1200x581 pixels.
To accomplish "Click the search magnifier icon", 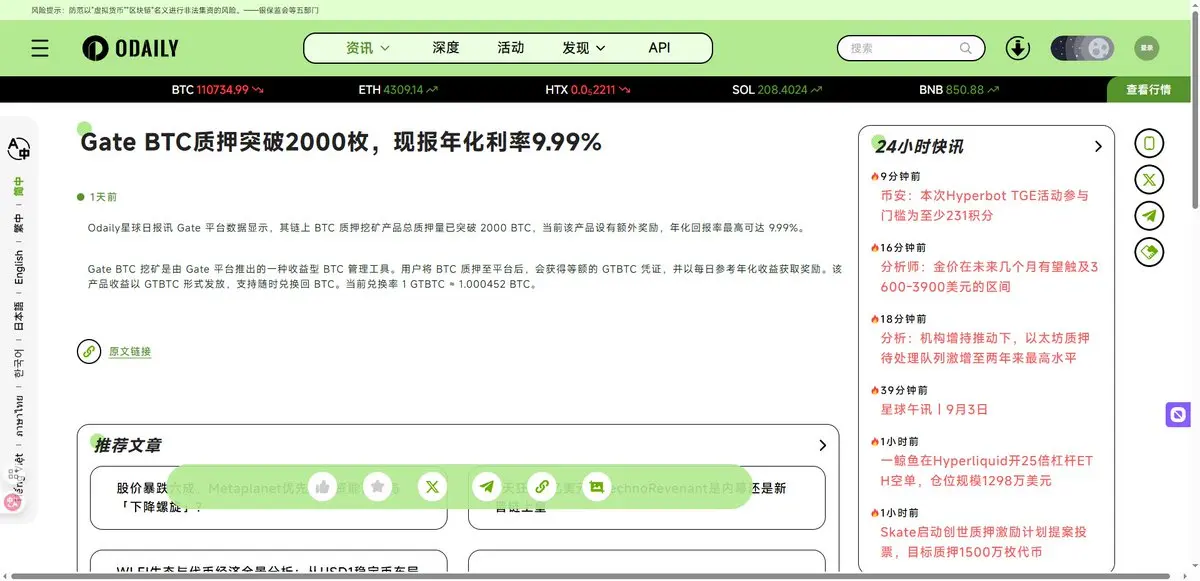I will (966, 48).
